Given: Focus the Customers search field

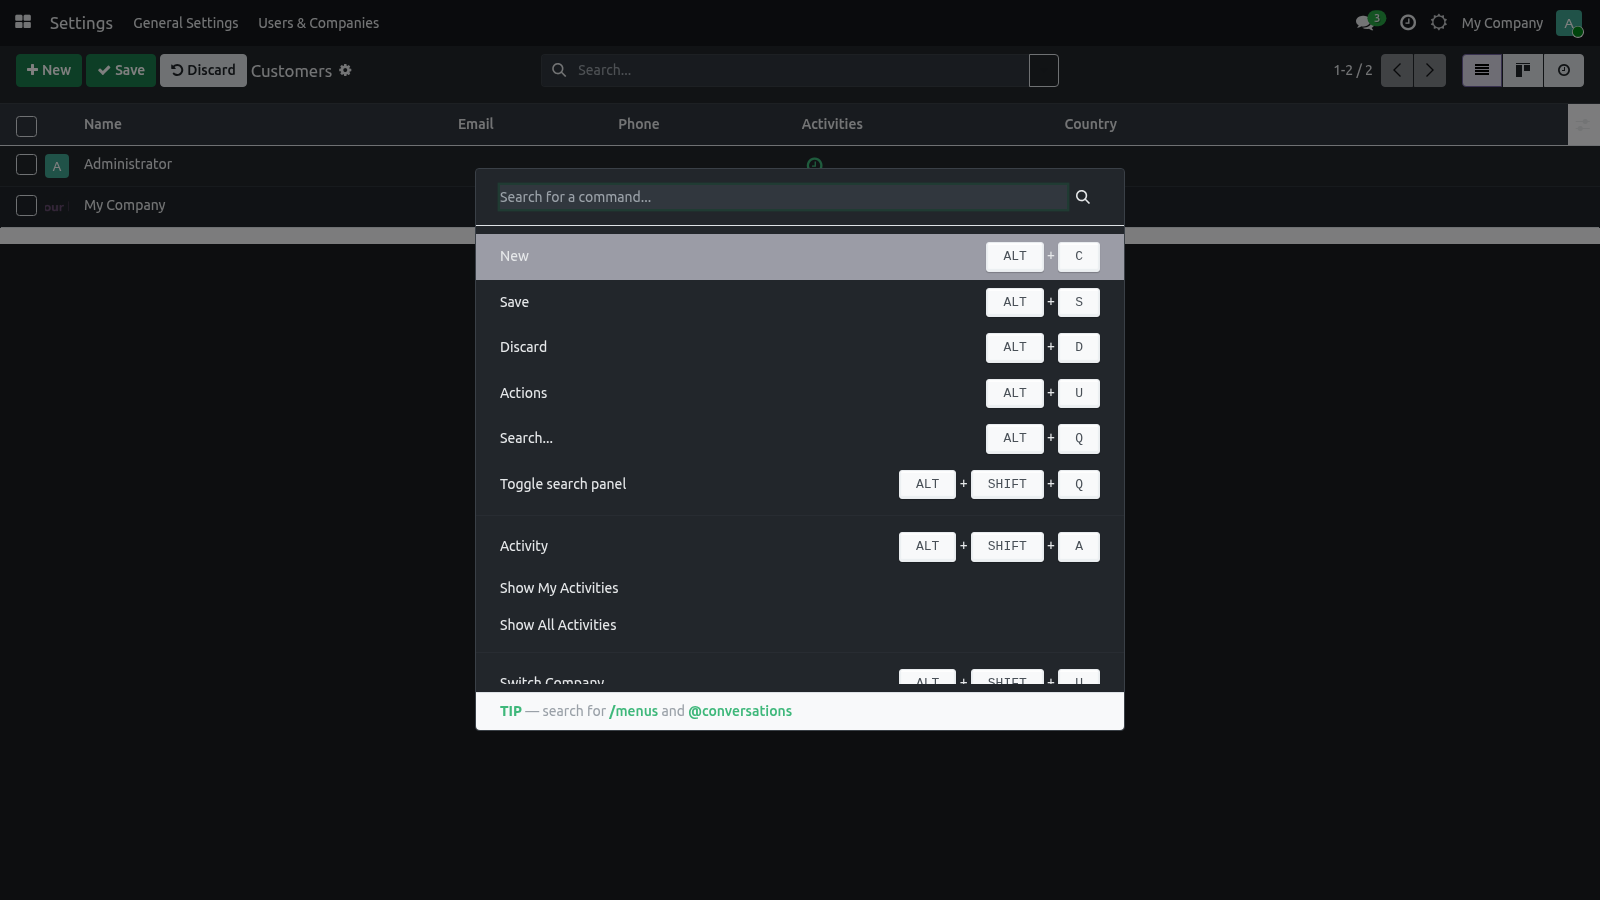Looking at the screenshot, I should click(800, 70).
